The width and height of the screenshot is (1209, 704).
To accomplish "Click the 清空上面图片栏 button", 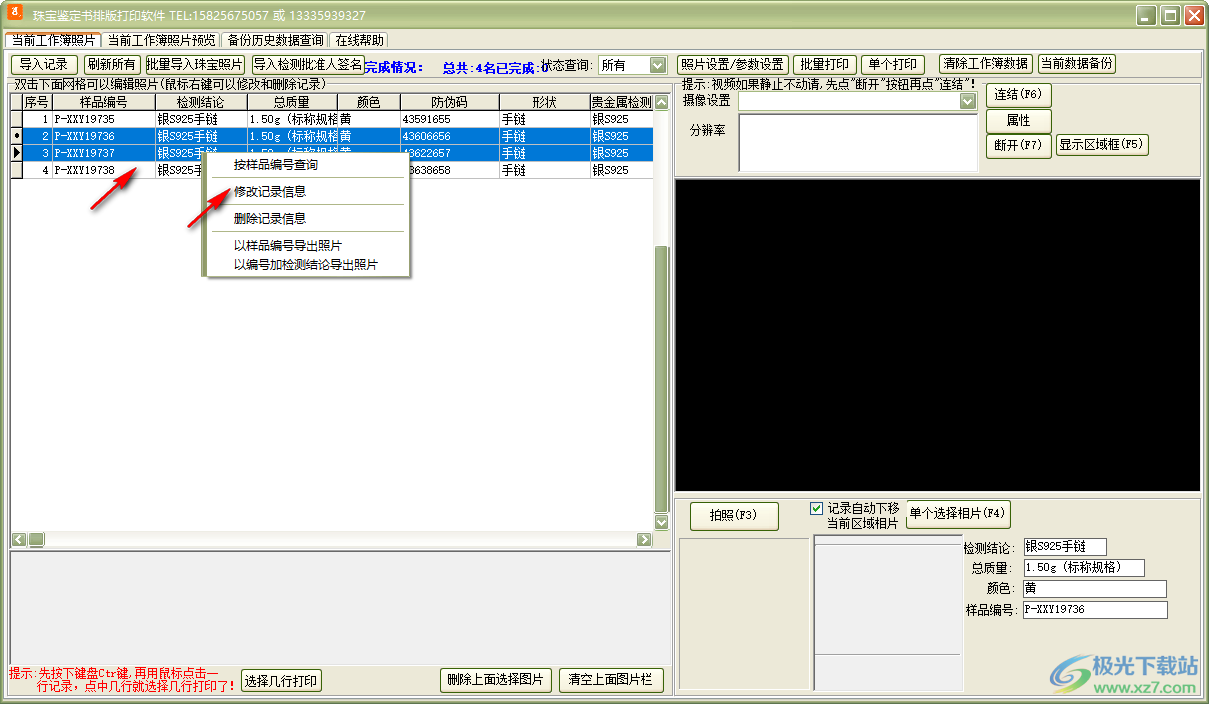I will tap(610, 680).
